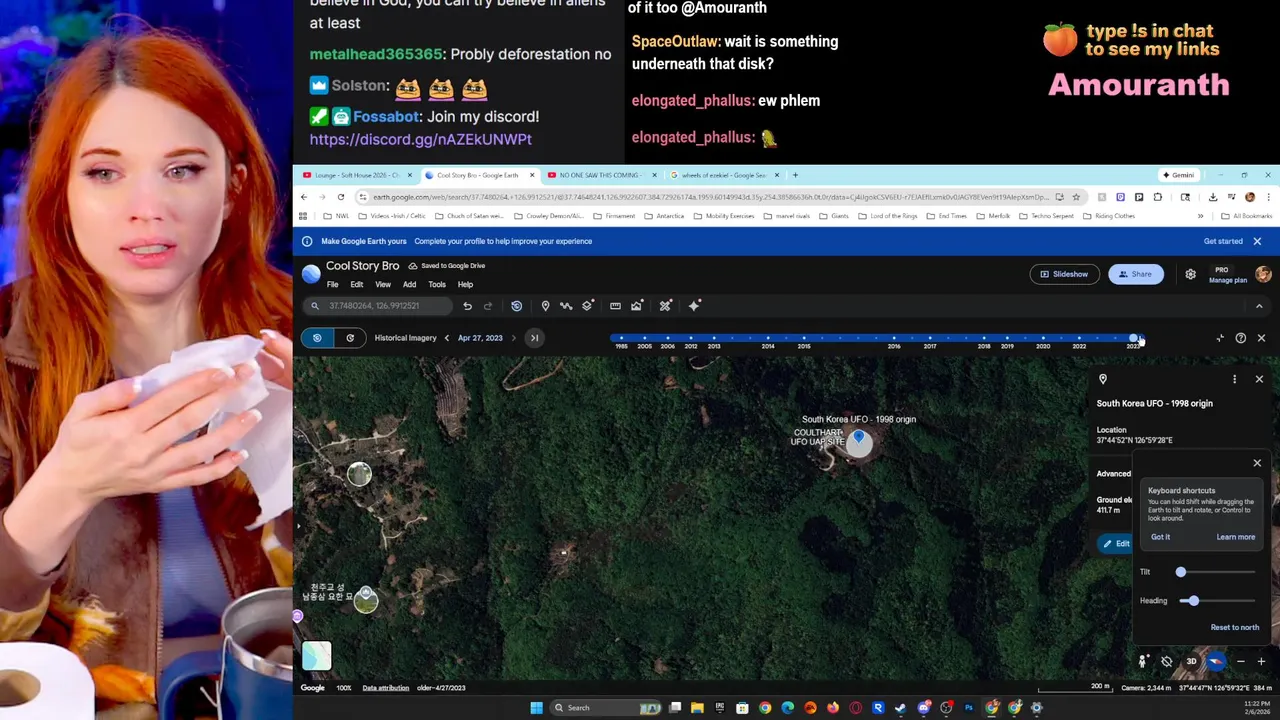Toggle the historical imagery clock toolbar icon
Screen dimensions: 1280x720
[x=516, y=306]
